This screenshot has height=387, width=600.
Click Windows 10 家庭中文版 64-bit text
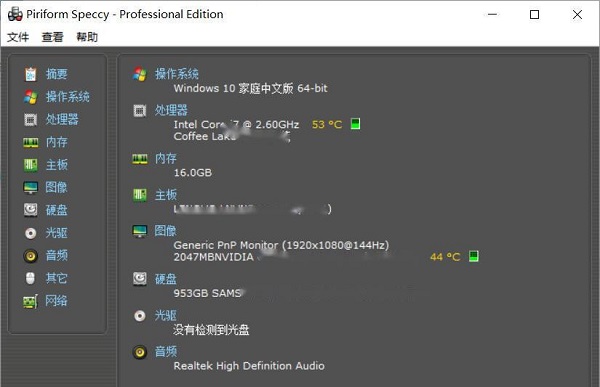[251, 88]
